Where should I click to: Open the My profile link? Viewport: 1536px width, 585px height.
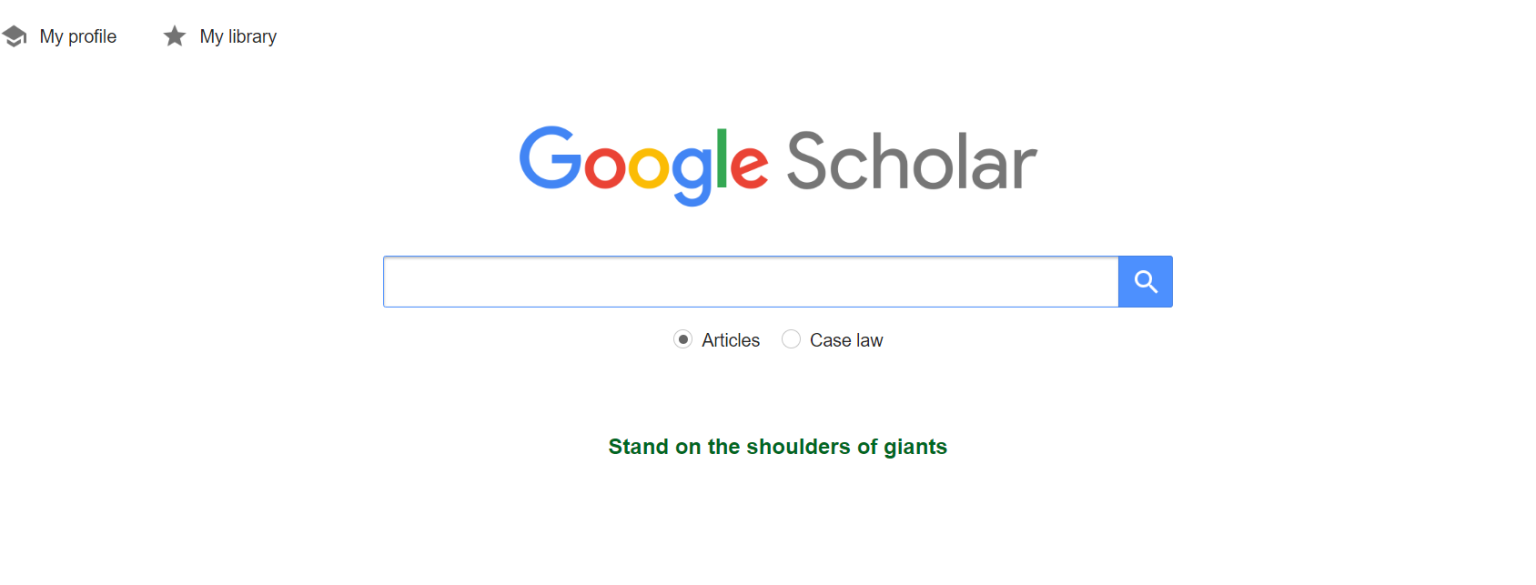click(78, 37)
